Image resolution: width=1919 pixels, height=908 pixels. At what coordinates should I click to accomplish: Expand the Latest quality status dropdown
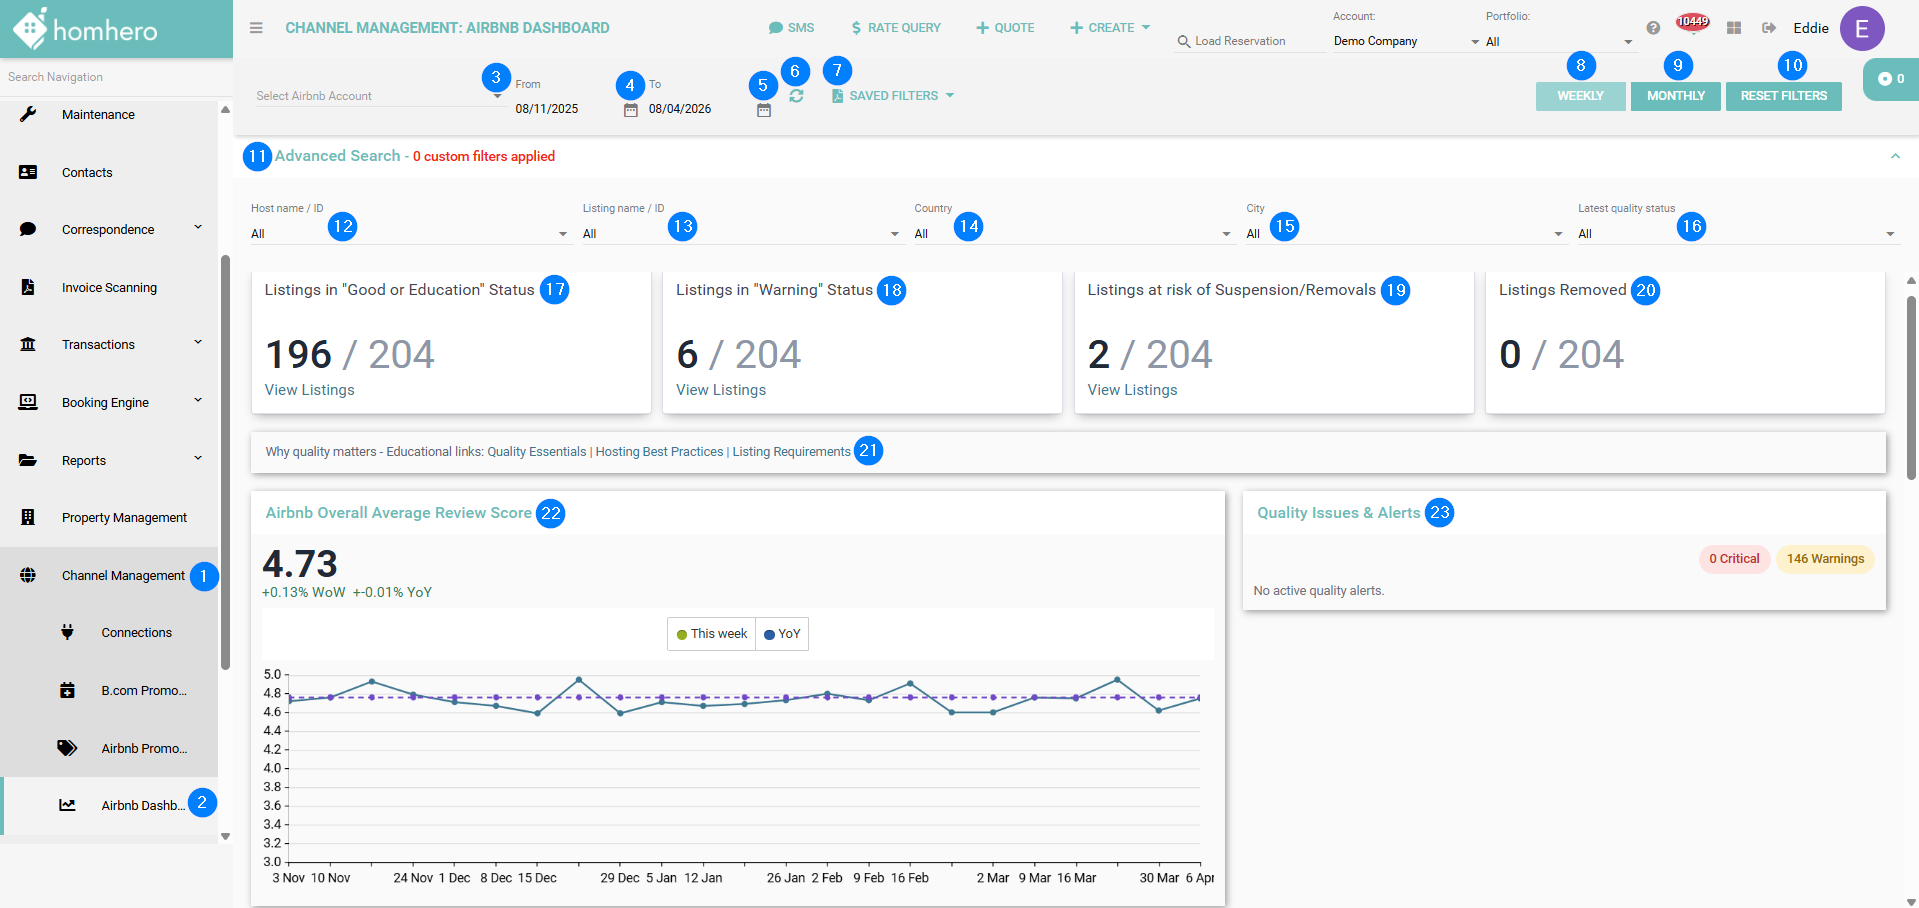click(1736, 234)
